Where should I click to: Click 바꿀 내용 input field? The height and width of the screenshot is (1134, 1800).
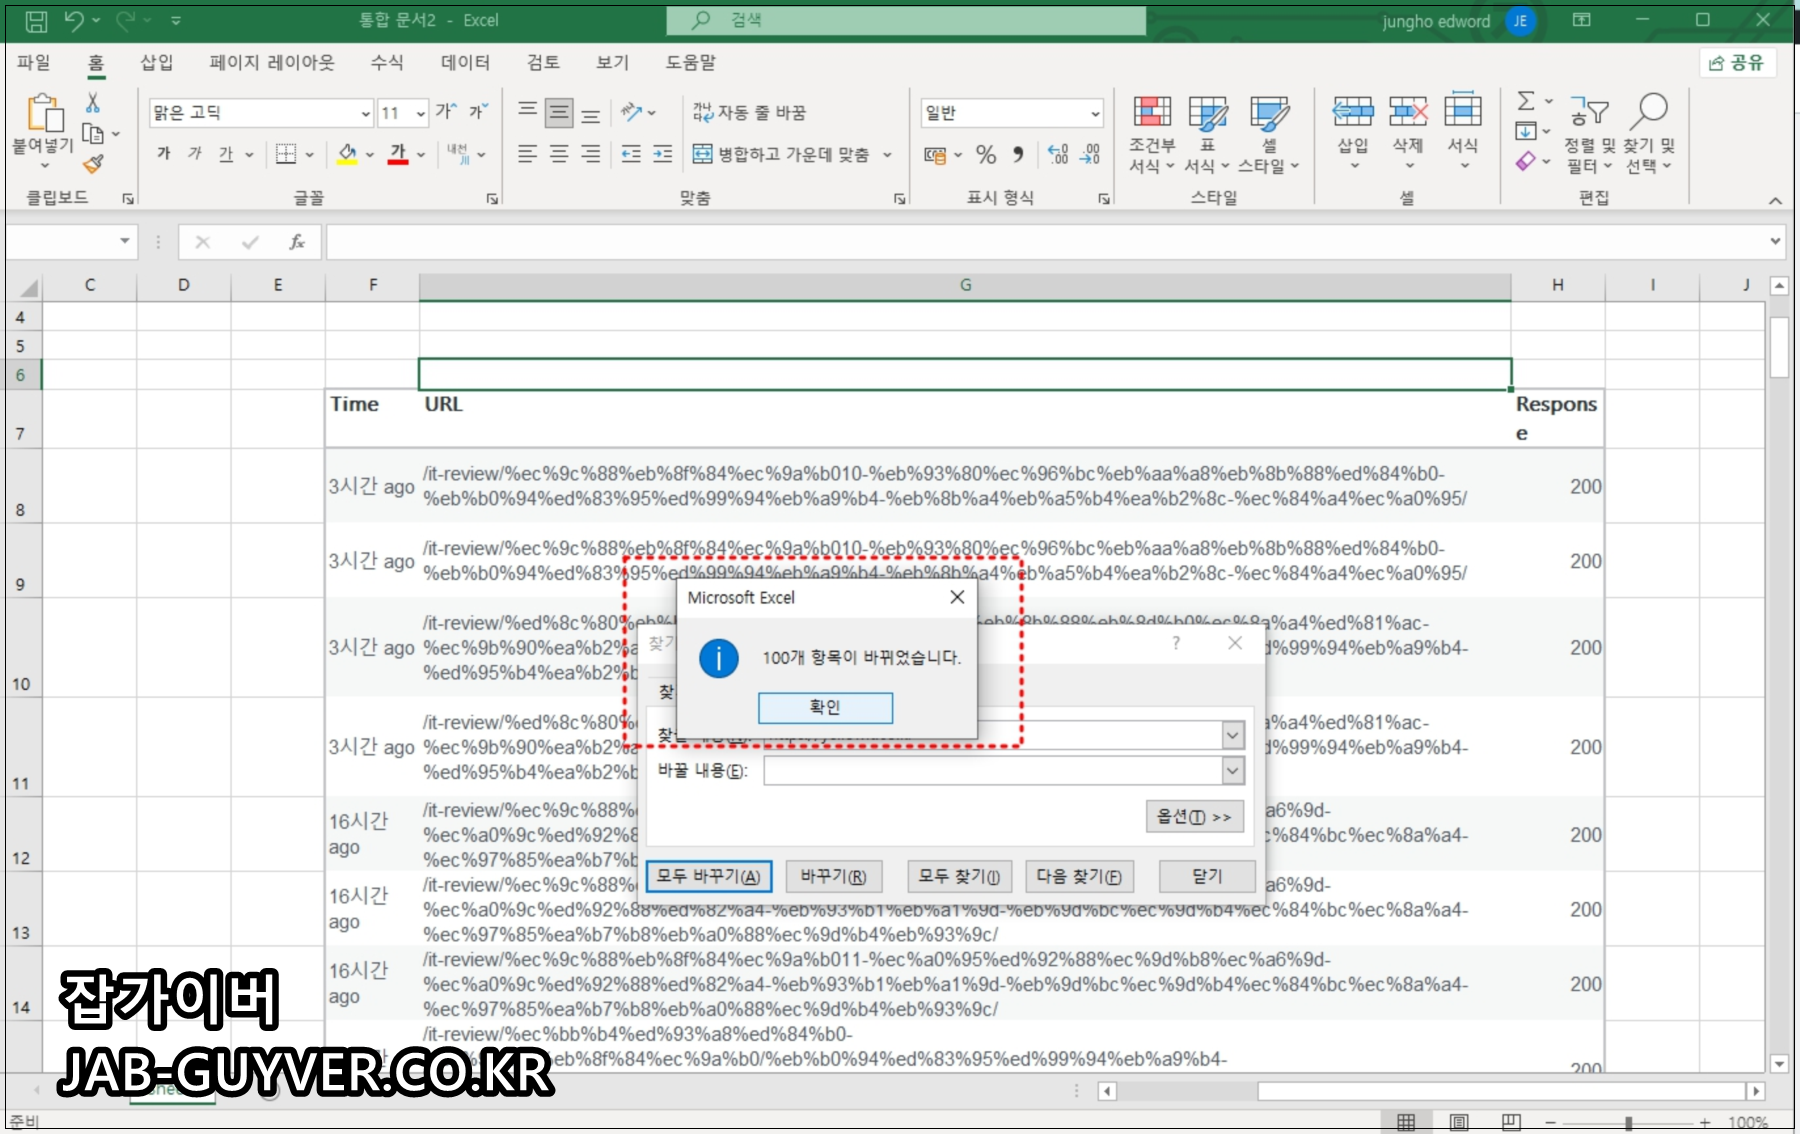pyautogui.click(x=993, y=771)
